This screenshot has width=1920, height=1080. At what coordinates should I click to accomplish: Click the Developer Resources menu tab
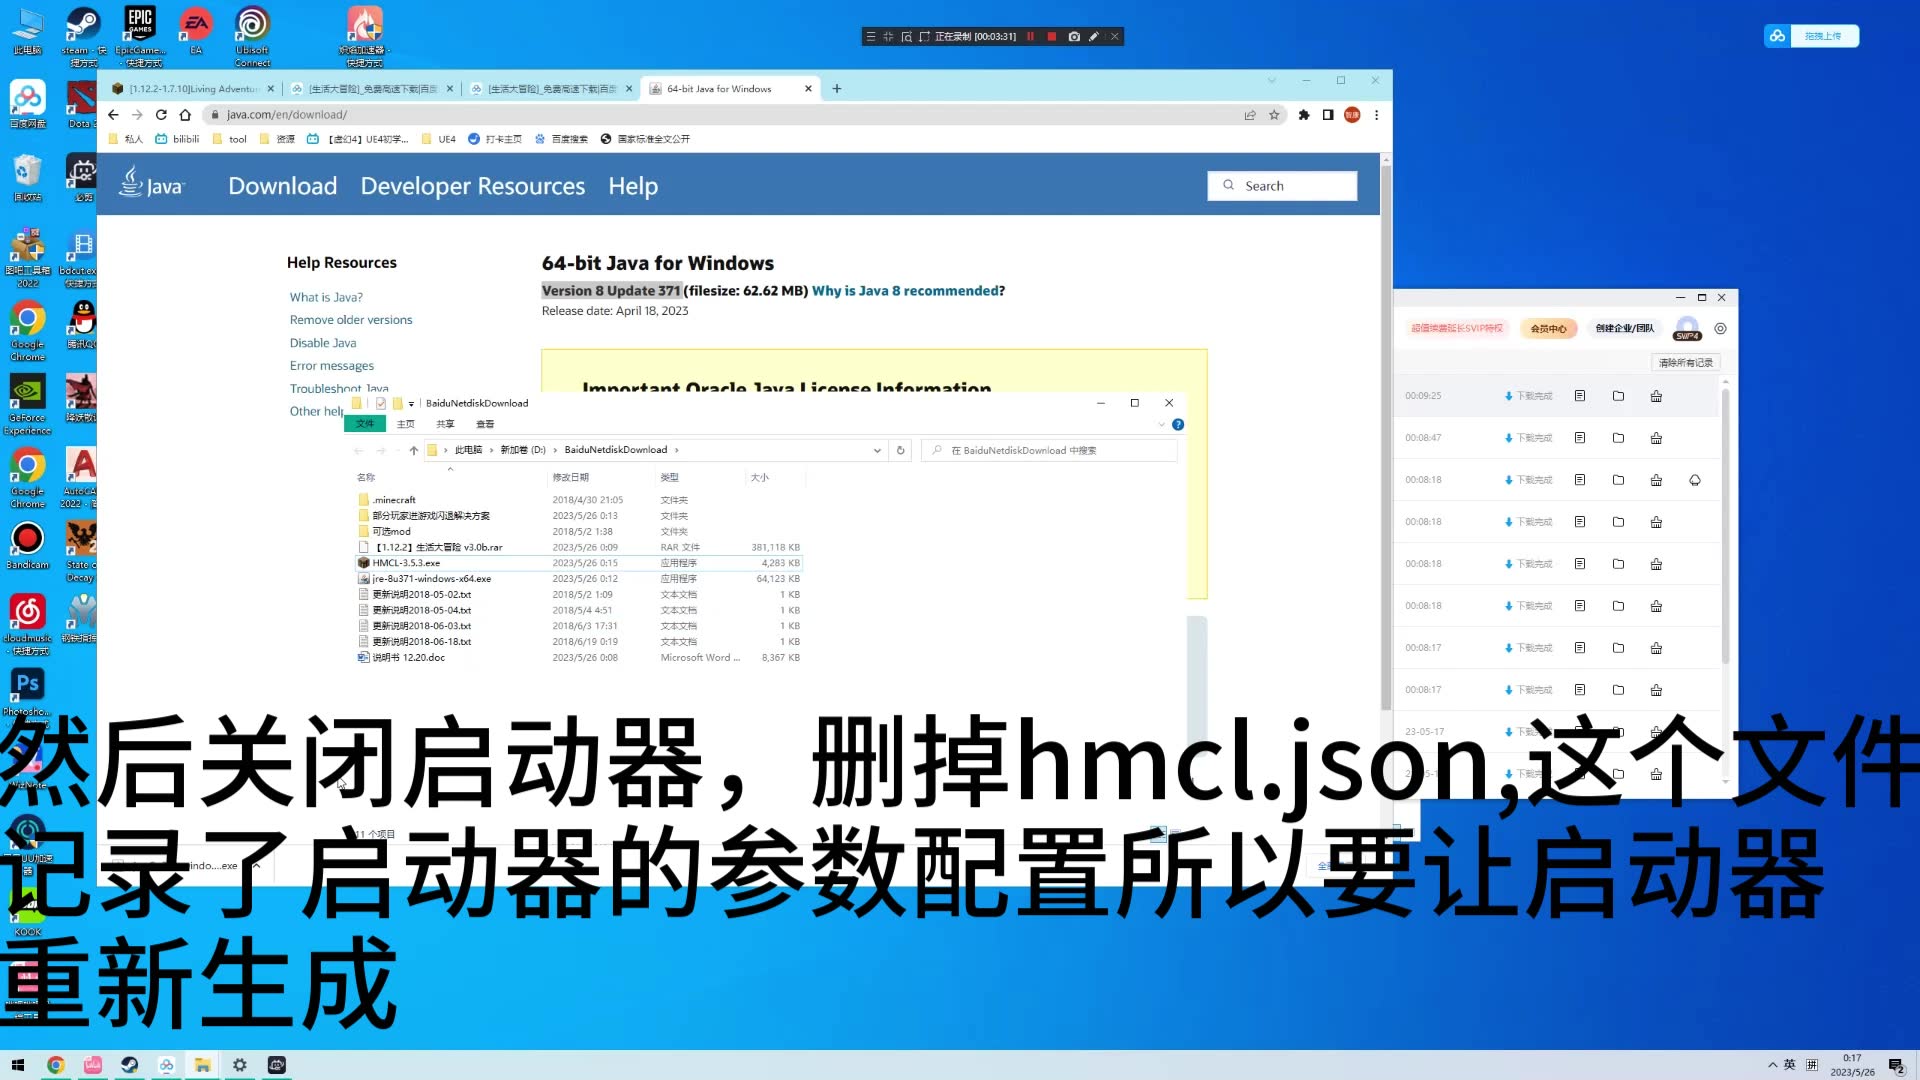click(x=471, y=185)
